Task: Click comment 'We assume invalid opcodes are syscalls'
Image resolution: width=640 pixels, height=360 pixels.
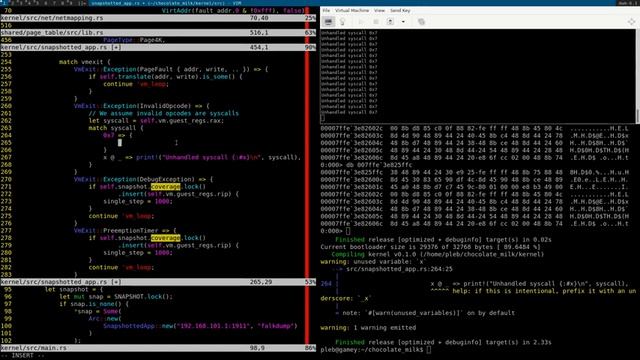Action: 163,113
